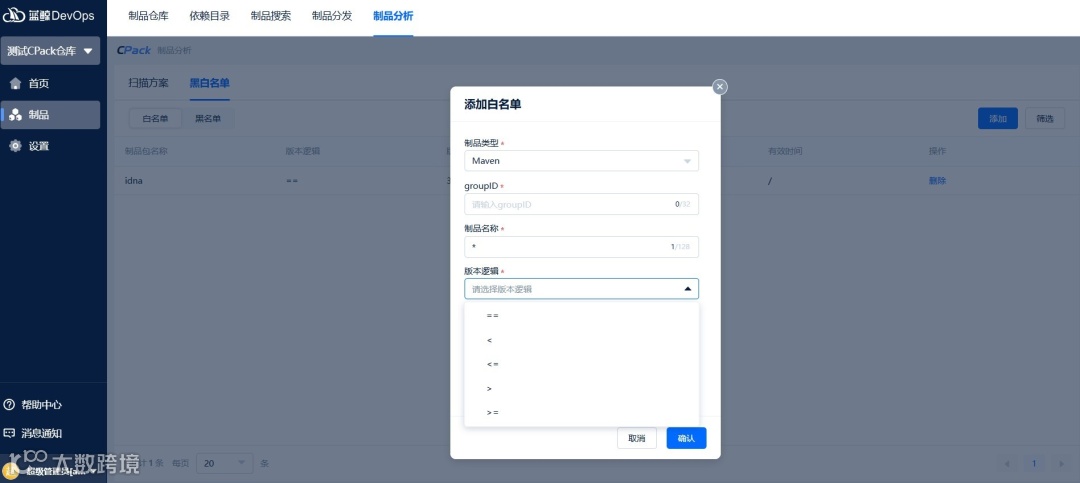Select the <= version logic option
The height and width of the screenshot is (483, 1080).
click(x=581, y=364)
